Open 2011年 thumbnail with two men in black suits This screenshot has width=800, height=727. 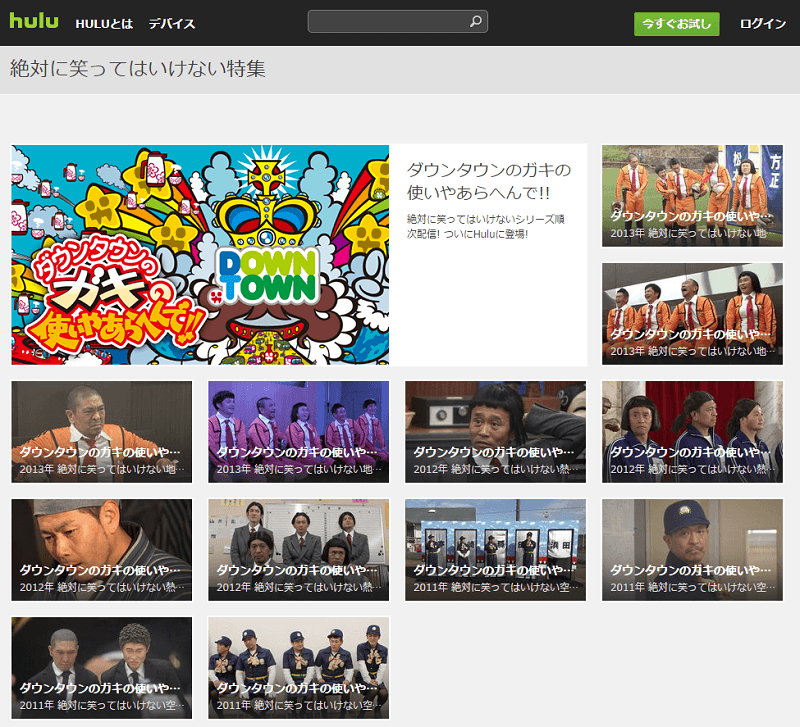point(102,668)
